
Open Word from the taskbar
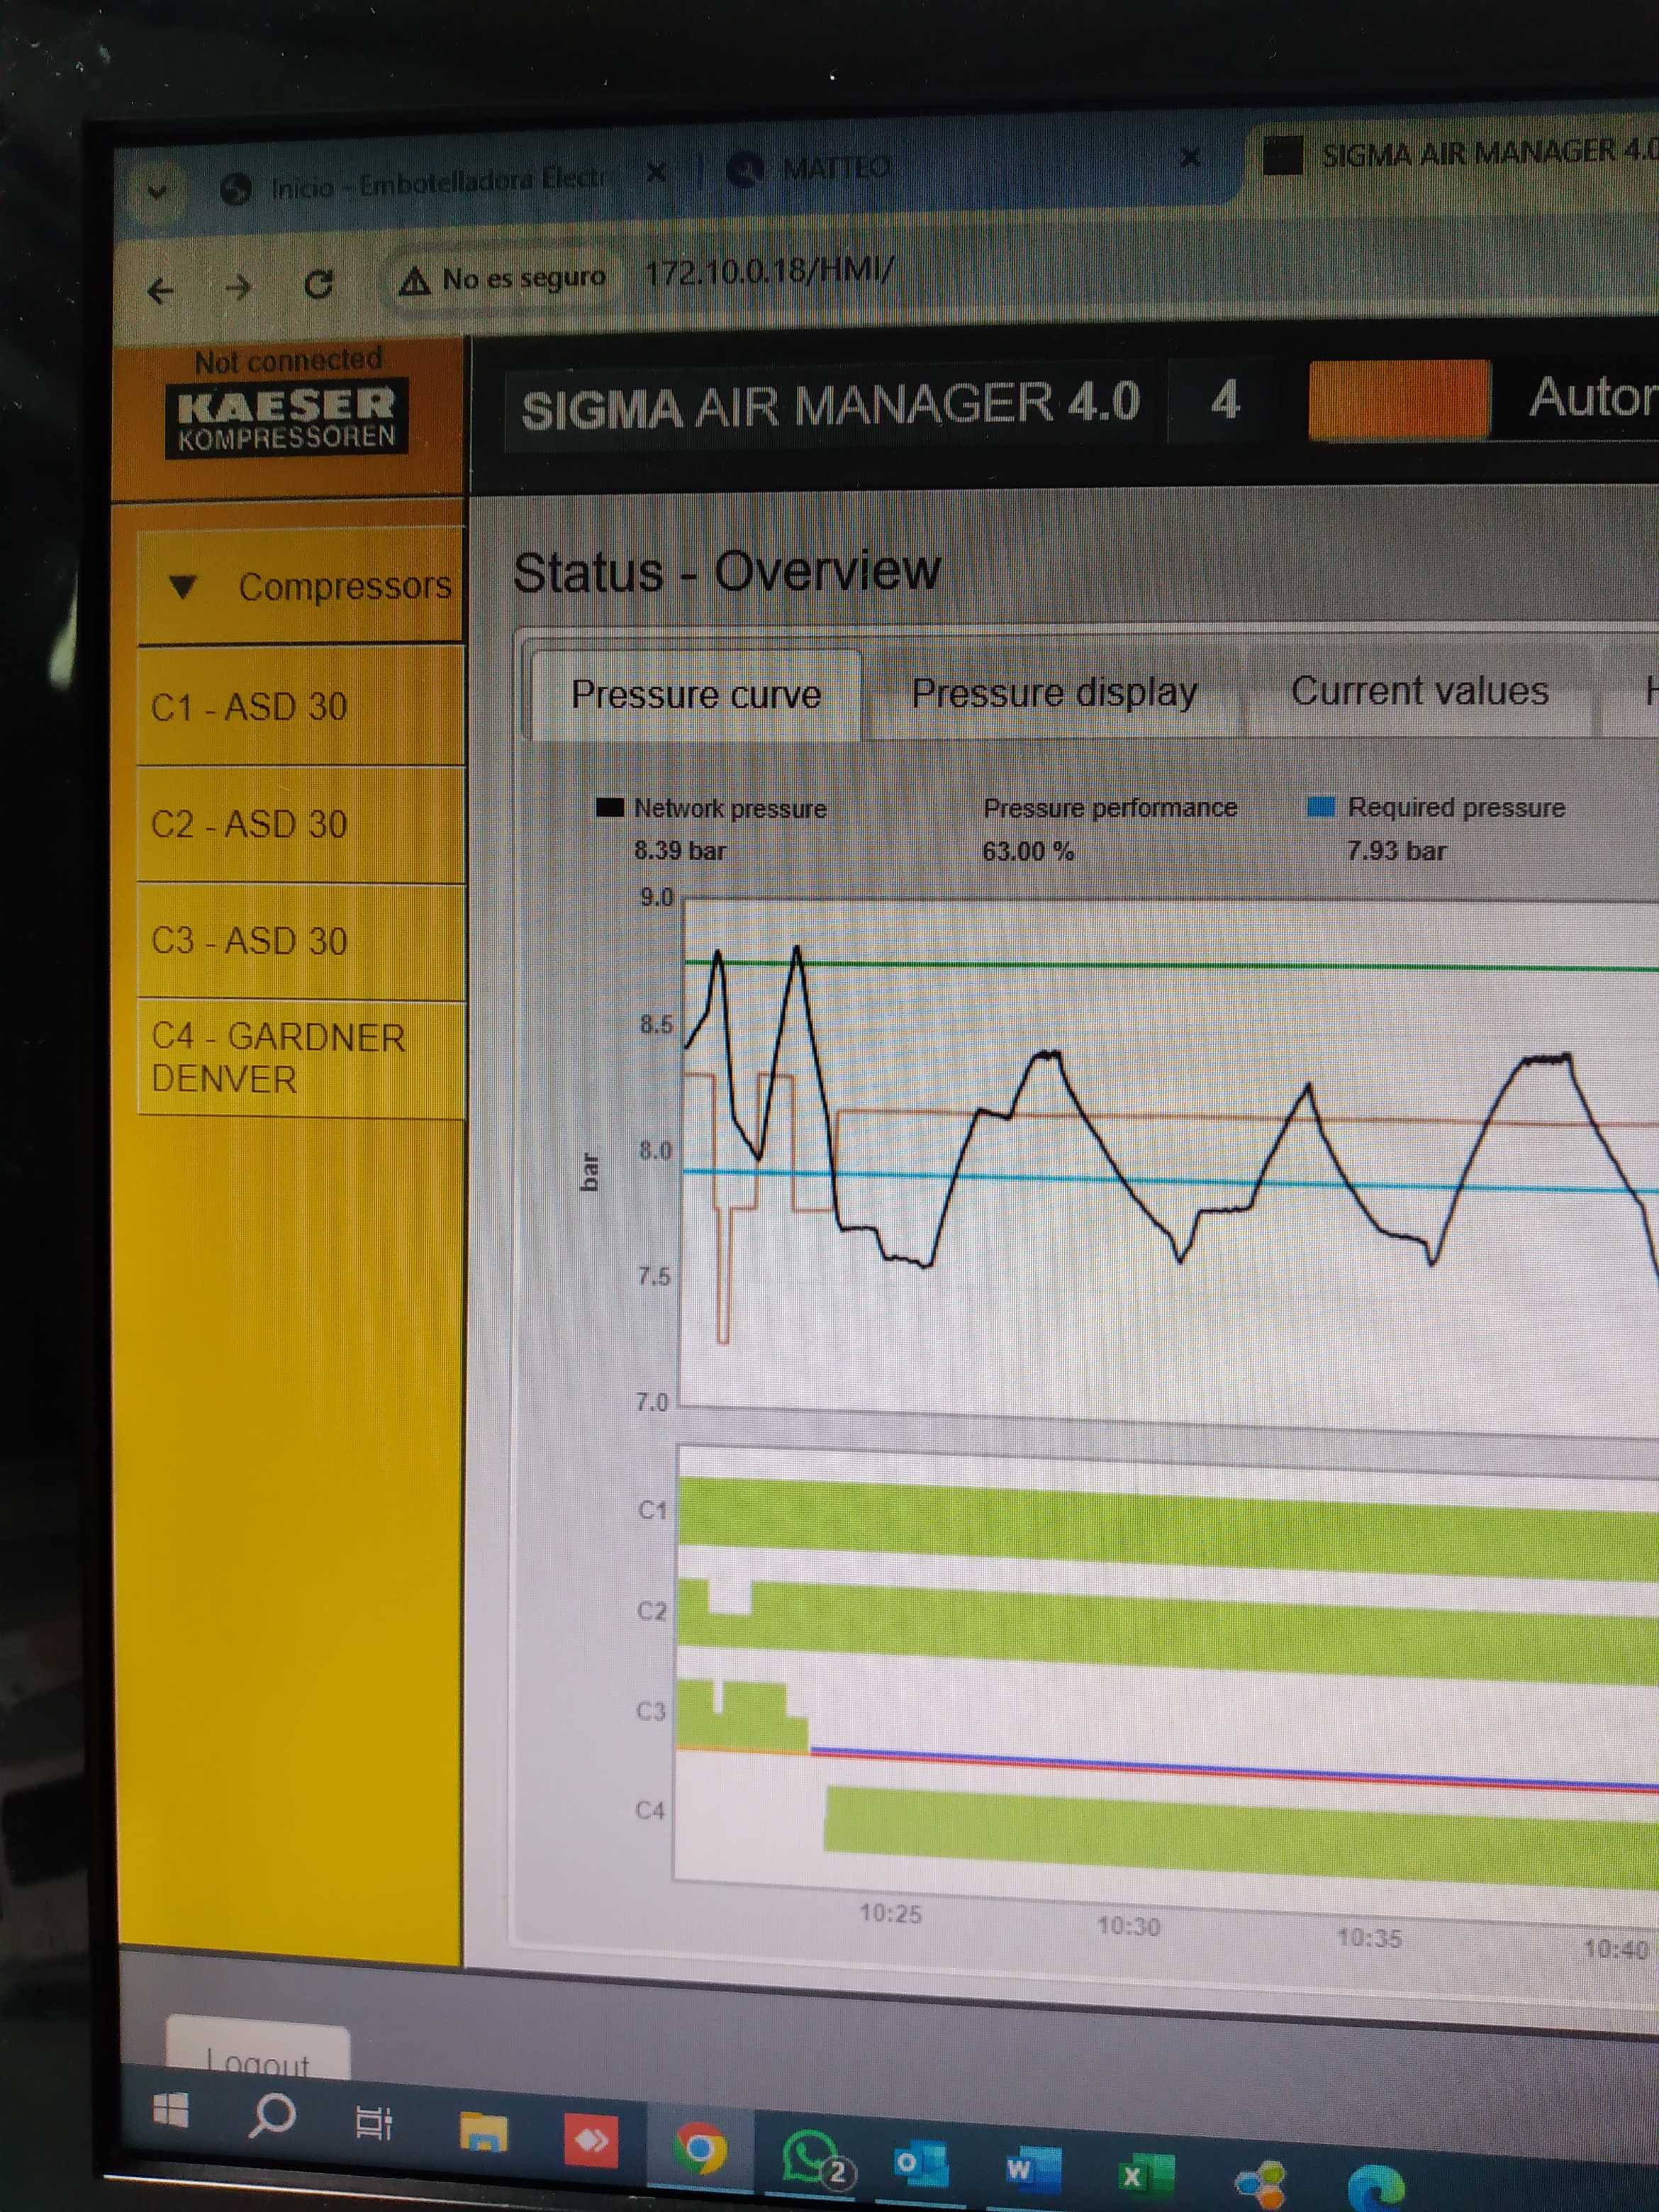1033,2169
